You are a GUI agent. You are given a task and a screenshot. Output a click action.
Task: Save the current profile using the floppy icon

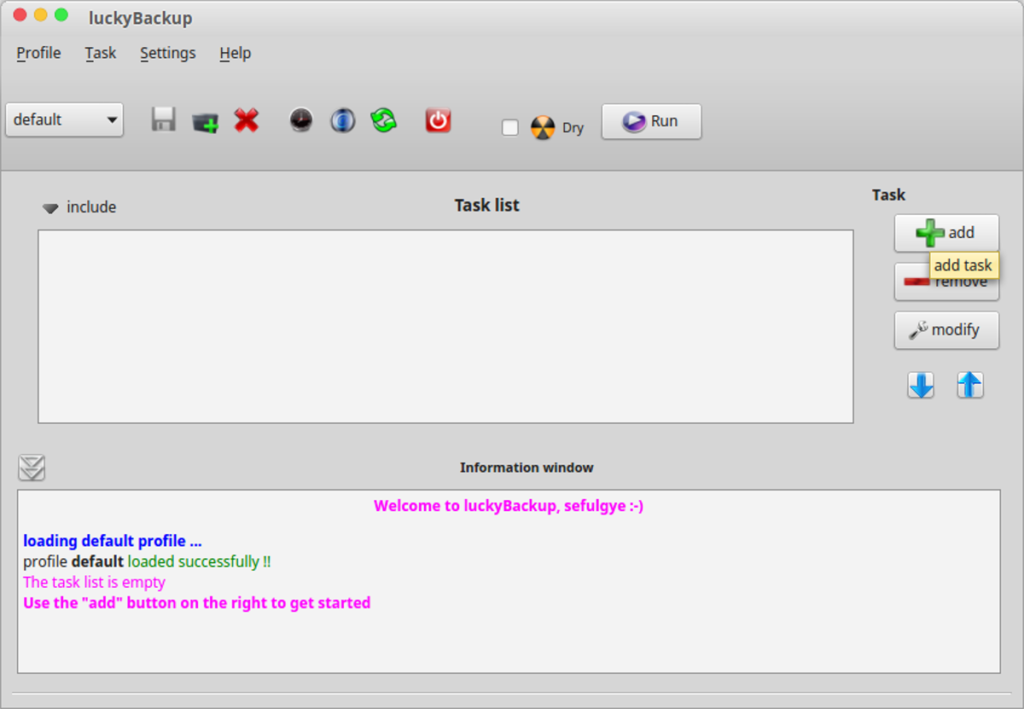[163, 119]
